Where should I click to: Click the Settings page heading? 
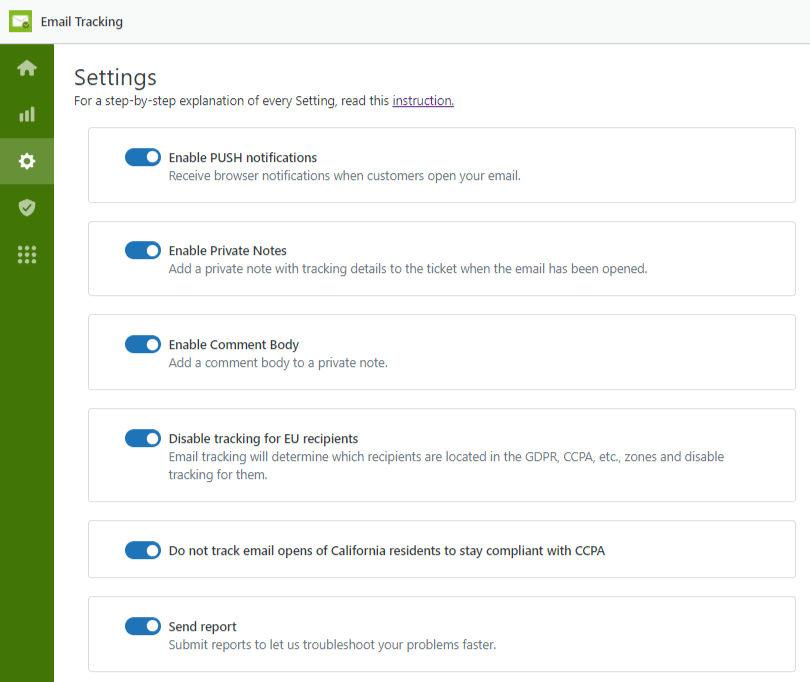115,78
